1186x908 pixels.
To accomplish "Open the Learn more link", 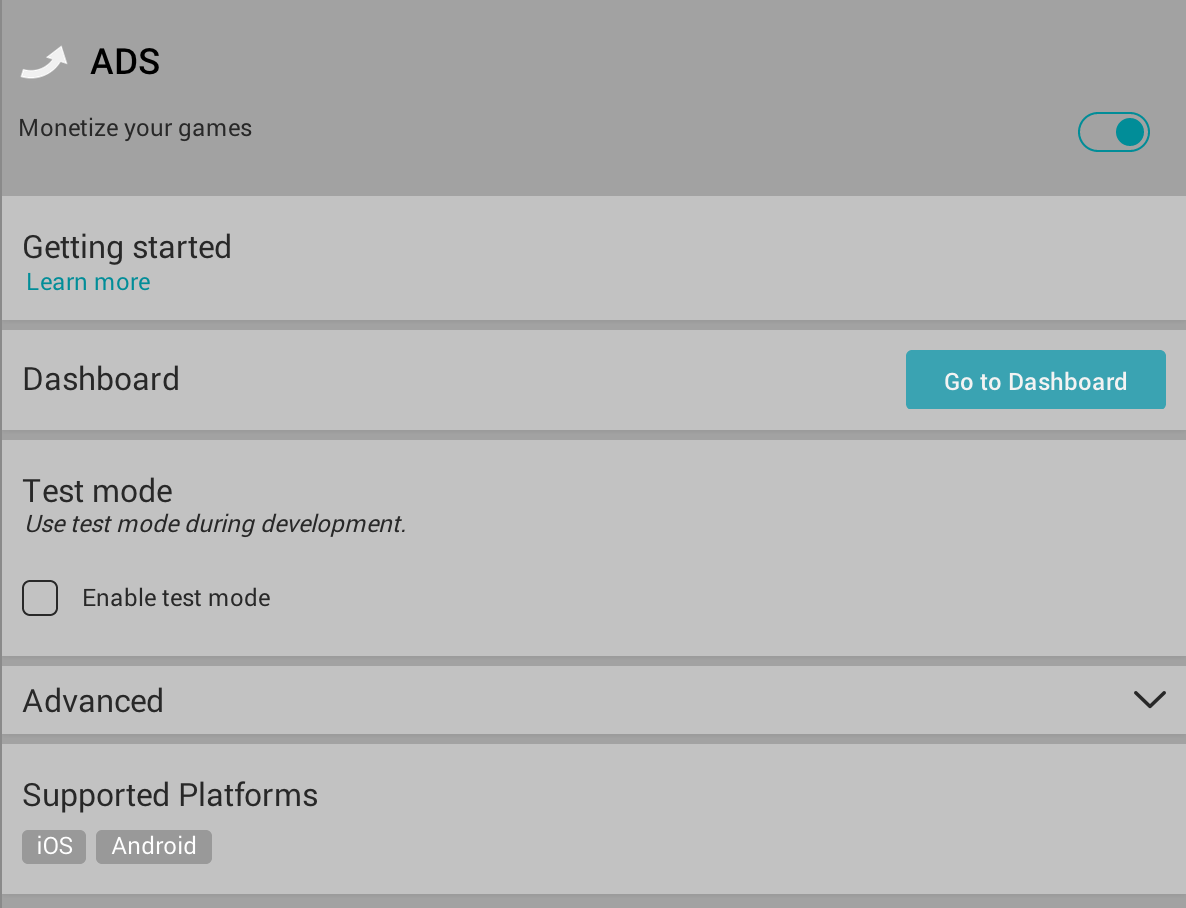I will (88, 281).
